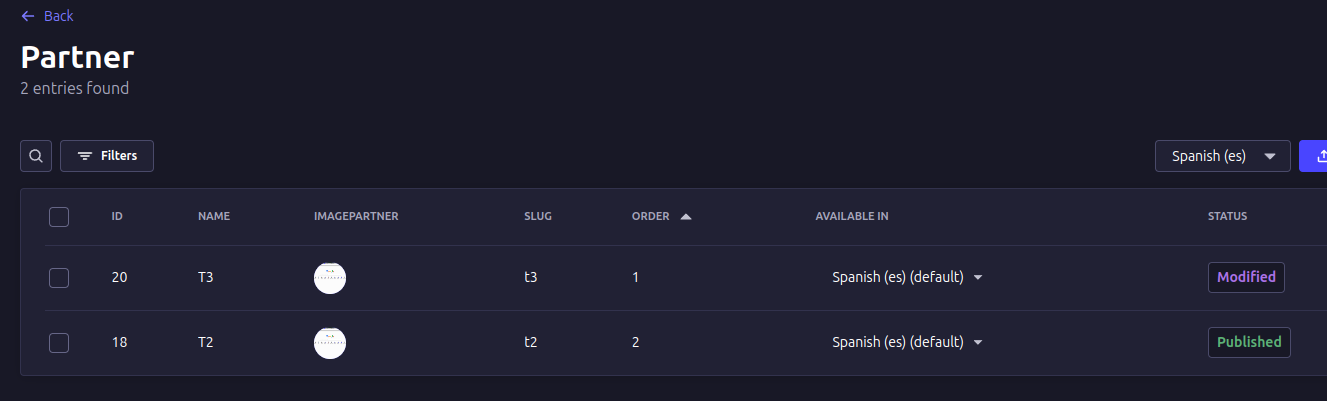Sort by the SLUG column header
This screenshot has width=1327, height=401.
pos(538,216)
